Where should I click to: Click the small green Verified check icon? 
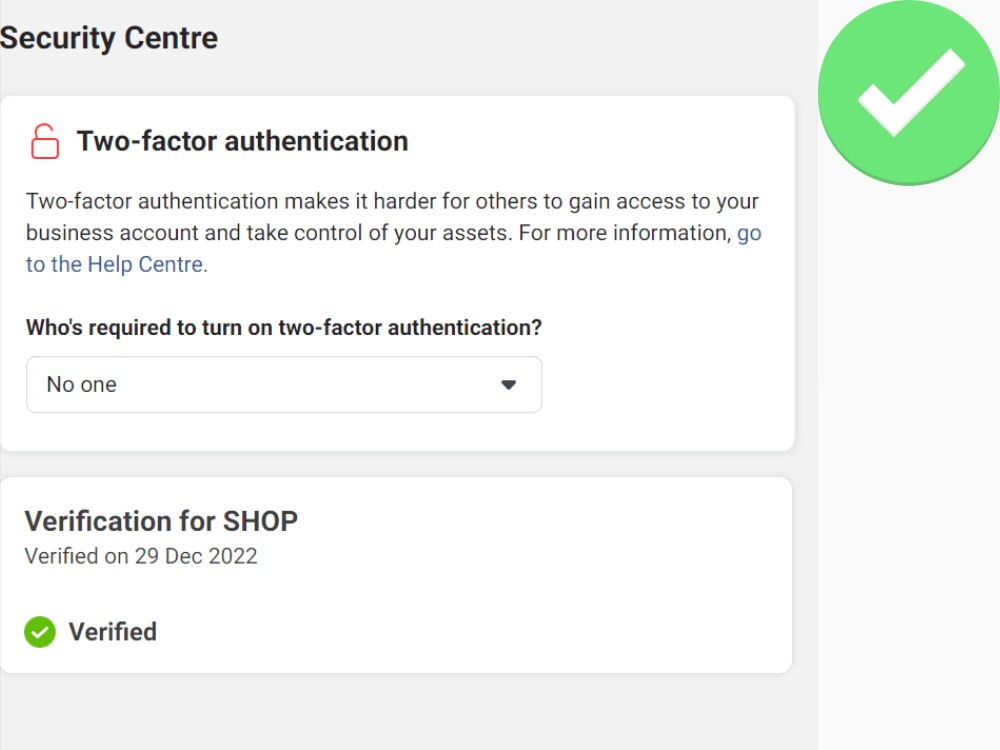pyautogui.click(x=40, y=632)
